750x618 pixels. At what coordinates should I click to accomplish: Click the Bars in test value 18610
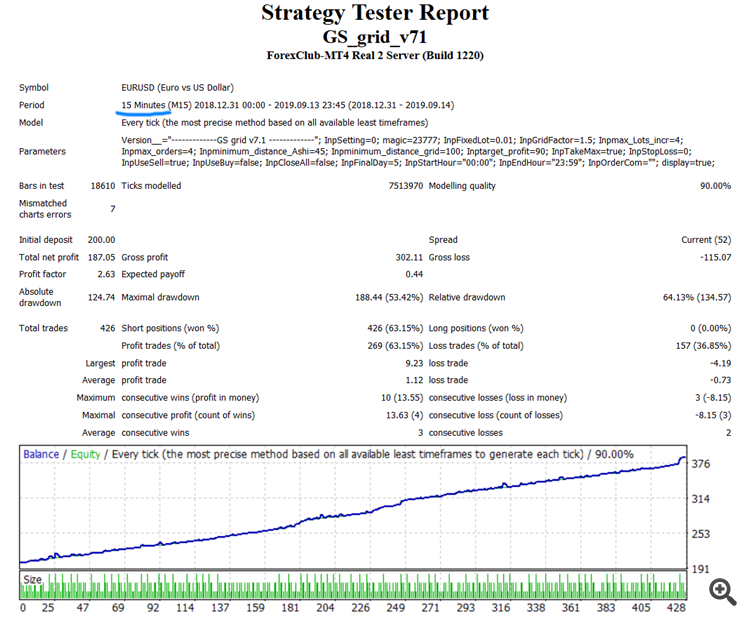tap(103, 186)
